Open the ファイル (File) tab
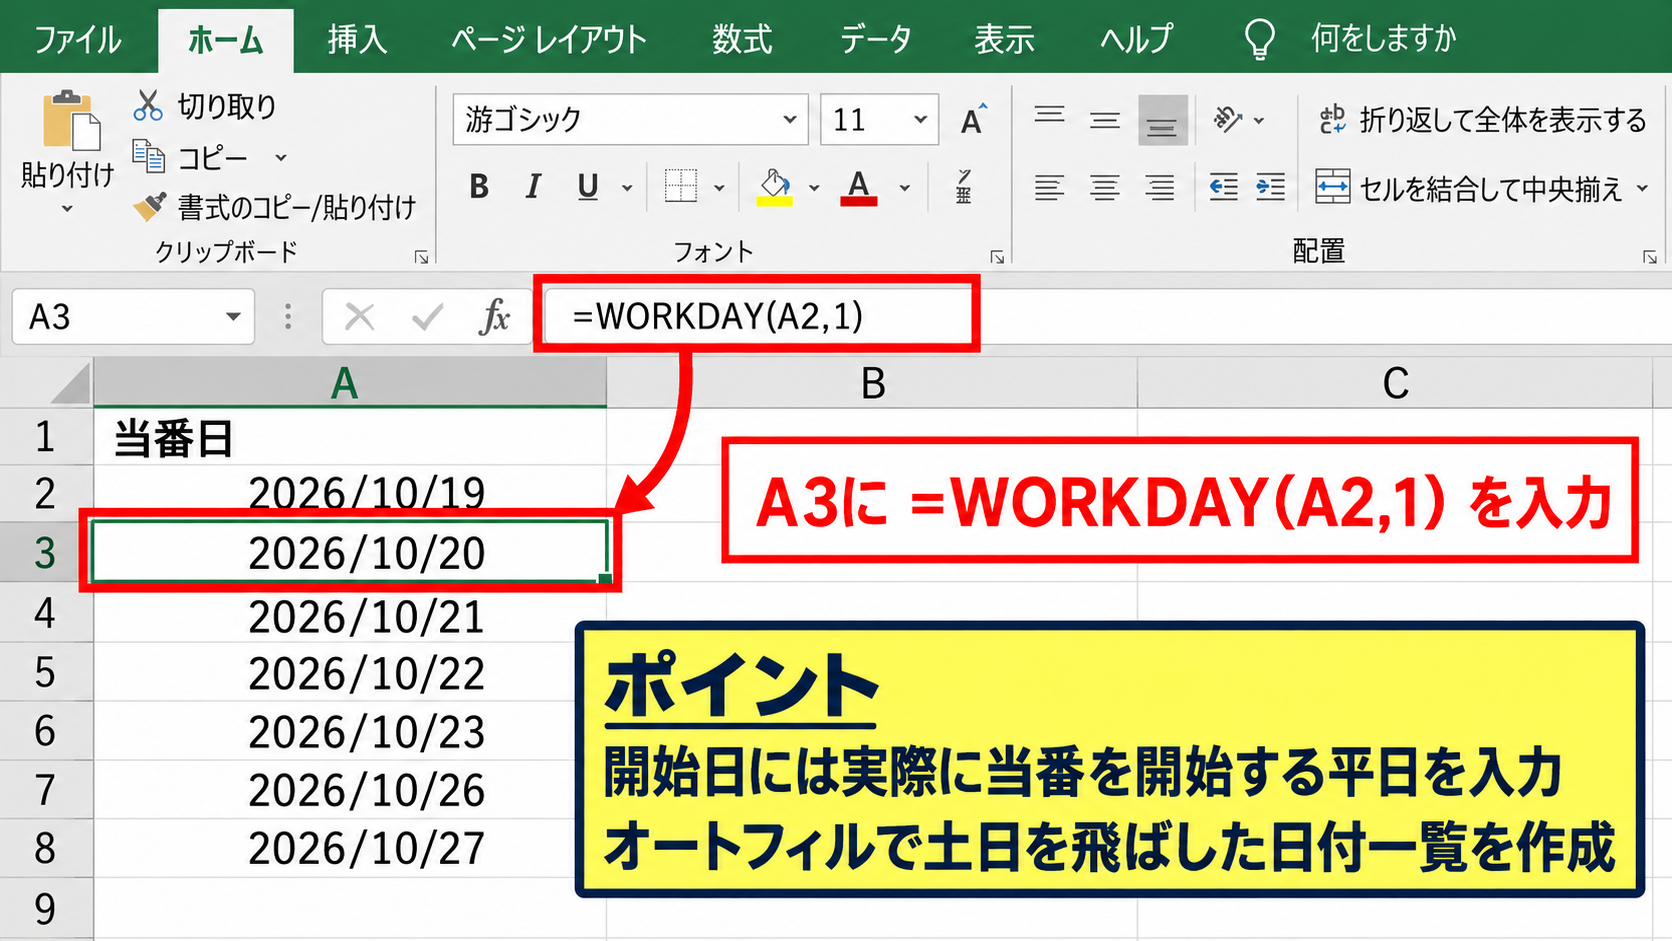Screen dimensions: 1672x941 click(78, 39)
